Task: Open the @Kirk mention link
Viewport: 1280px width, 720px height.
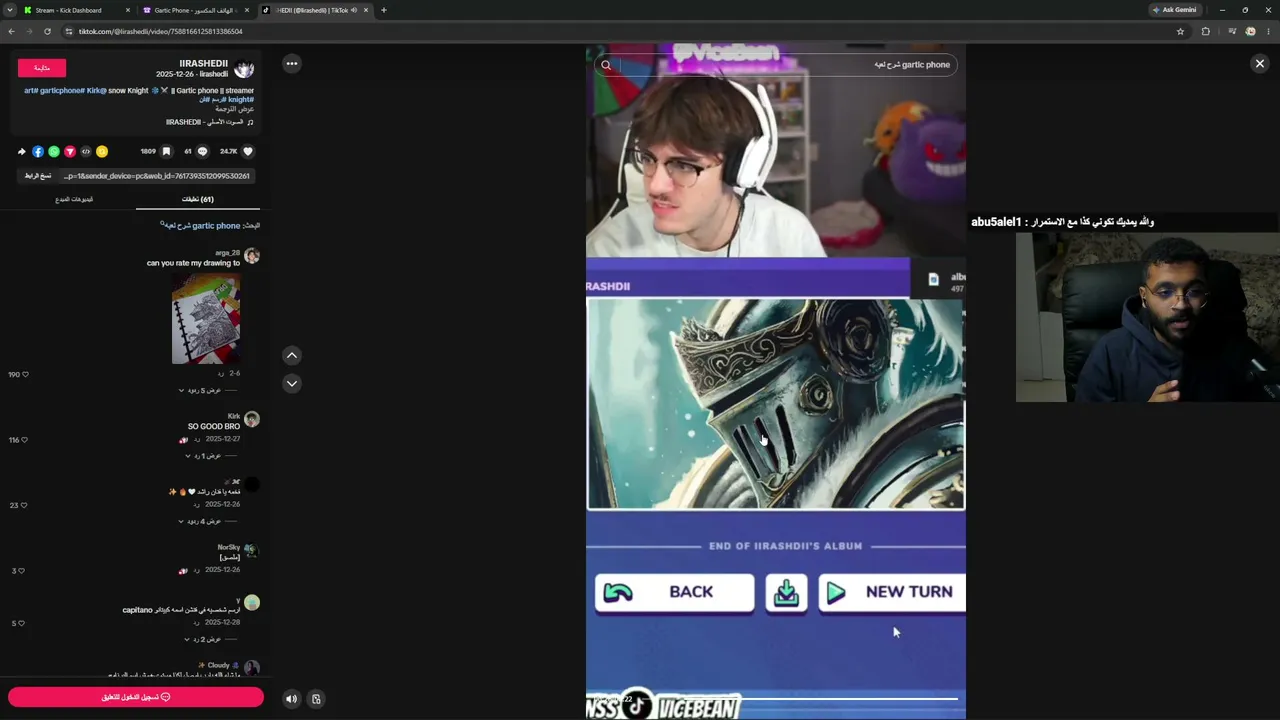Action: pyautogui.click(x=96, y=91)
